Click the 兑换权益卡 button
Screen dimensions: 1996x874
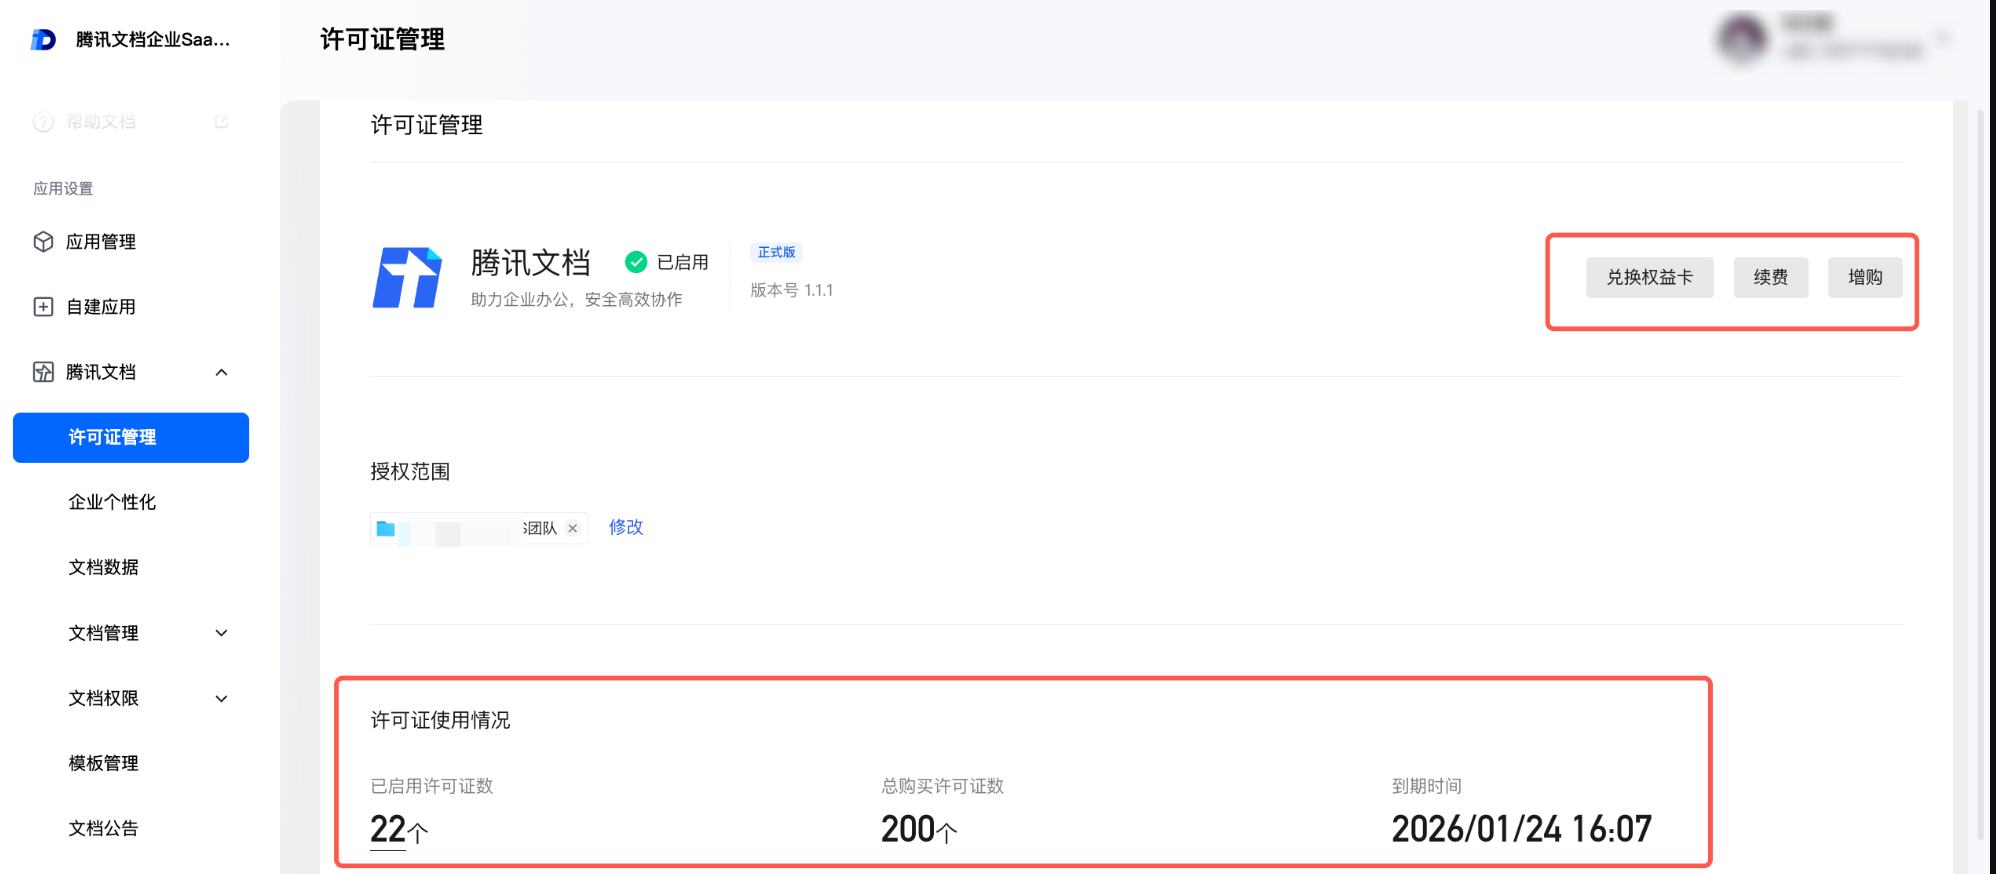1650,278
